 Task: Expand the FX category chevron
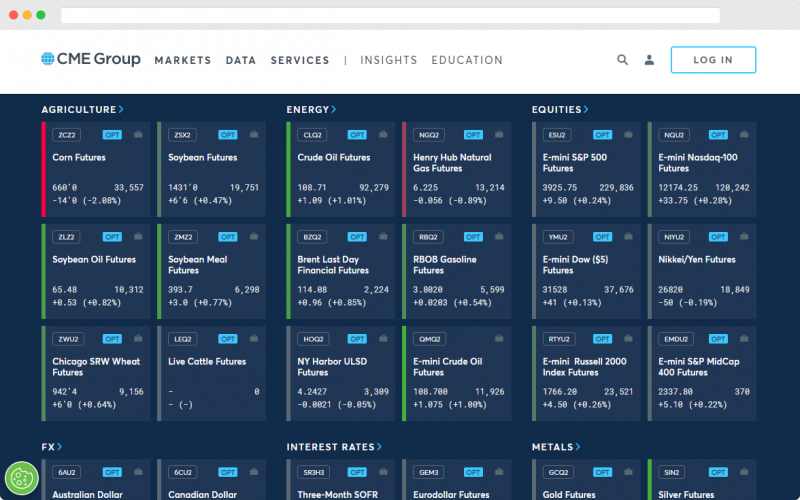(60, 447)
